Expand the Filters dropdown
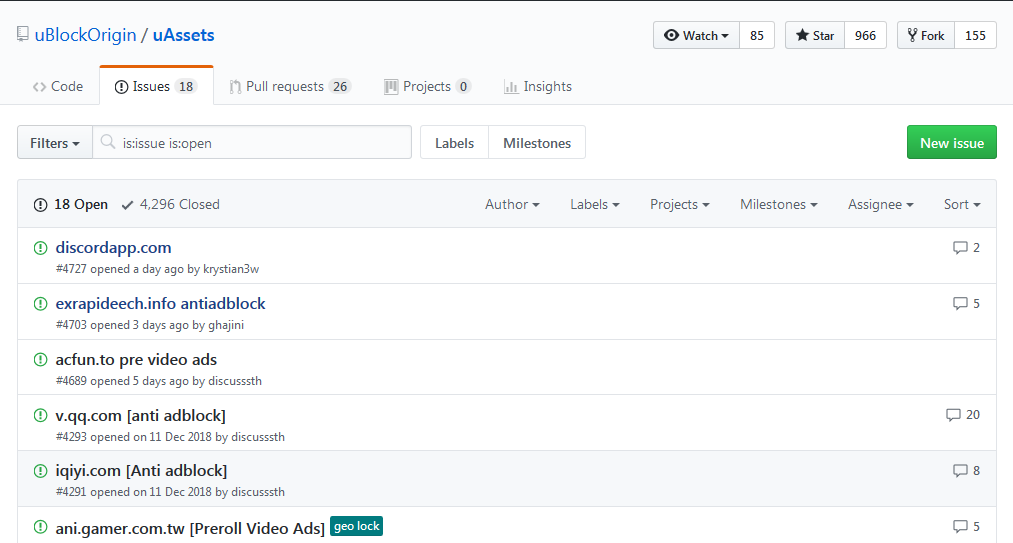This screenshot has height=543, width=1013. pos(55,143)
